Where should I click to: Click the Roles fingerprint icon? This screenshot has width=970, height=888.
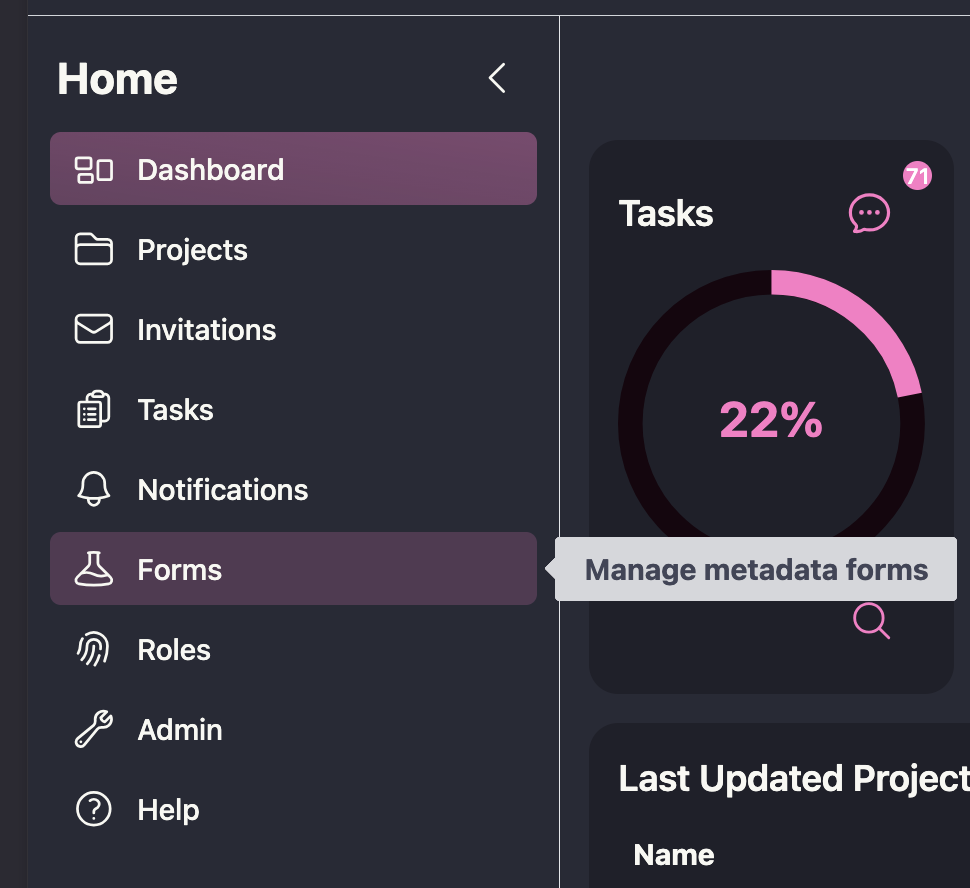(93, 649)
